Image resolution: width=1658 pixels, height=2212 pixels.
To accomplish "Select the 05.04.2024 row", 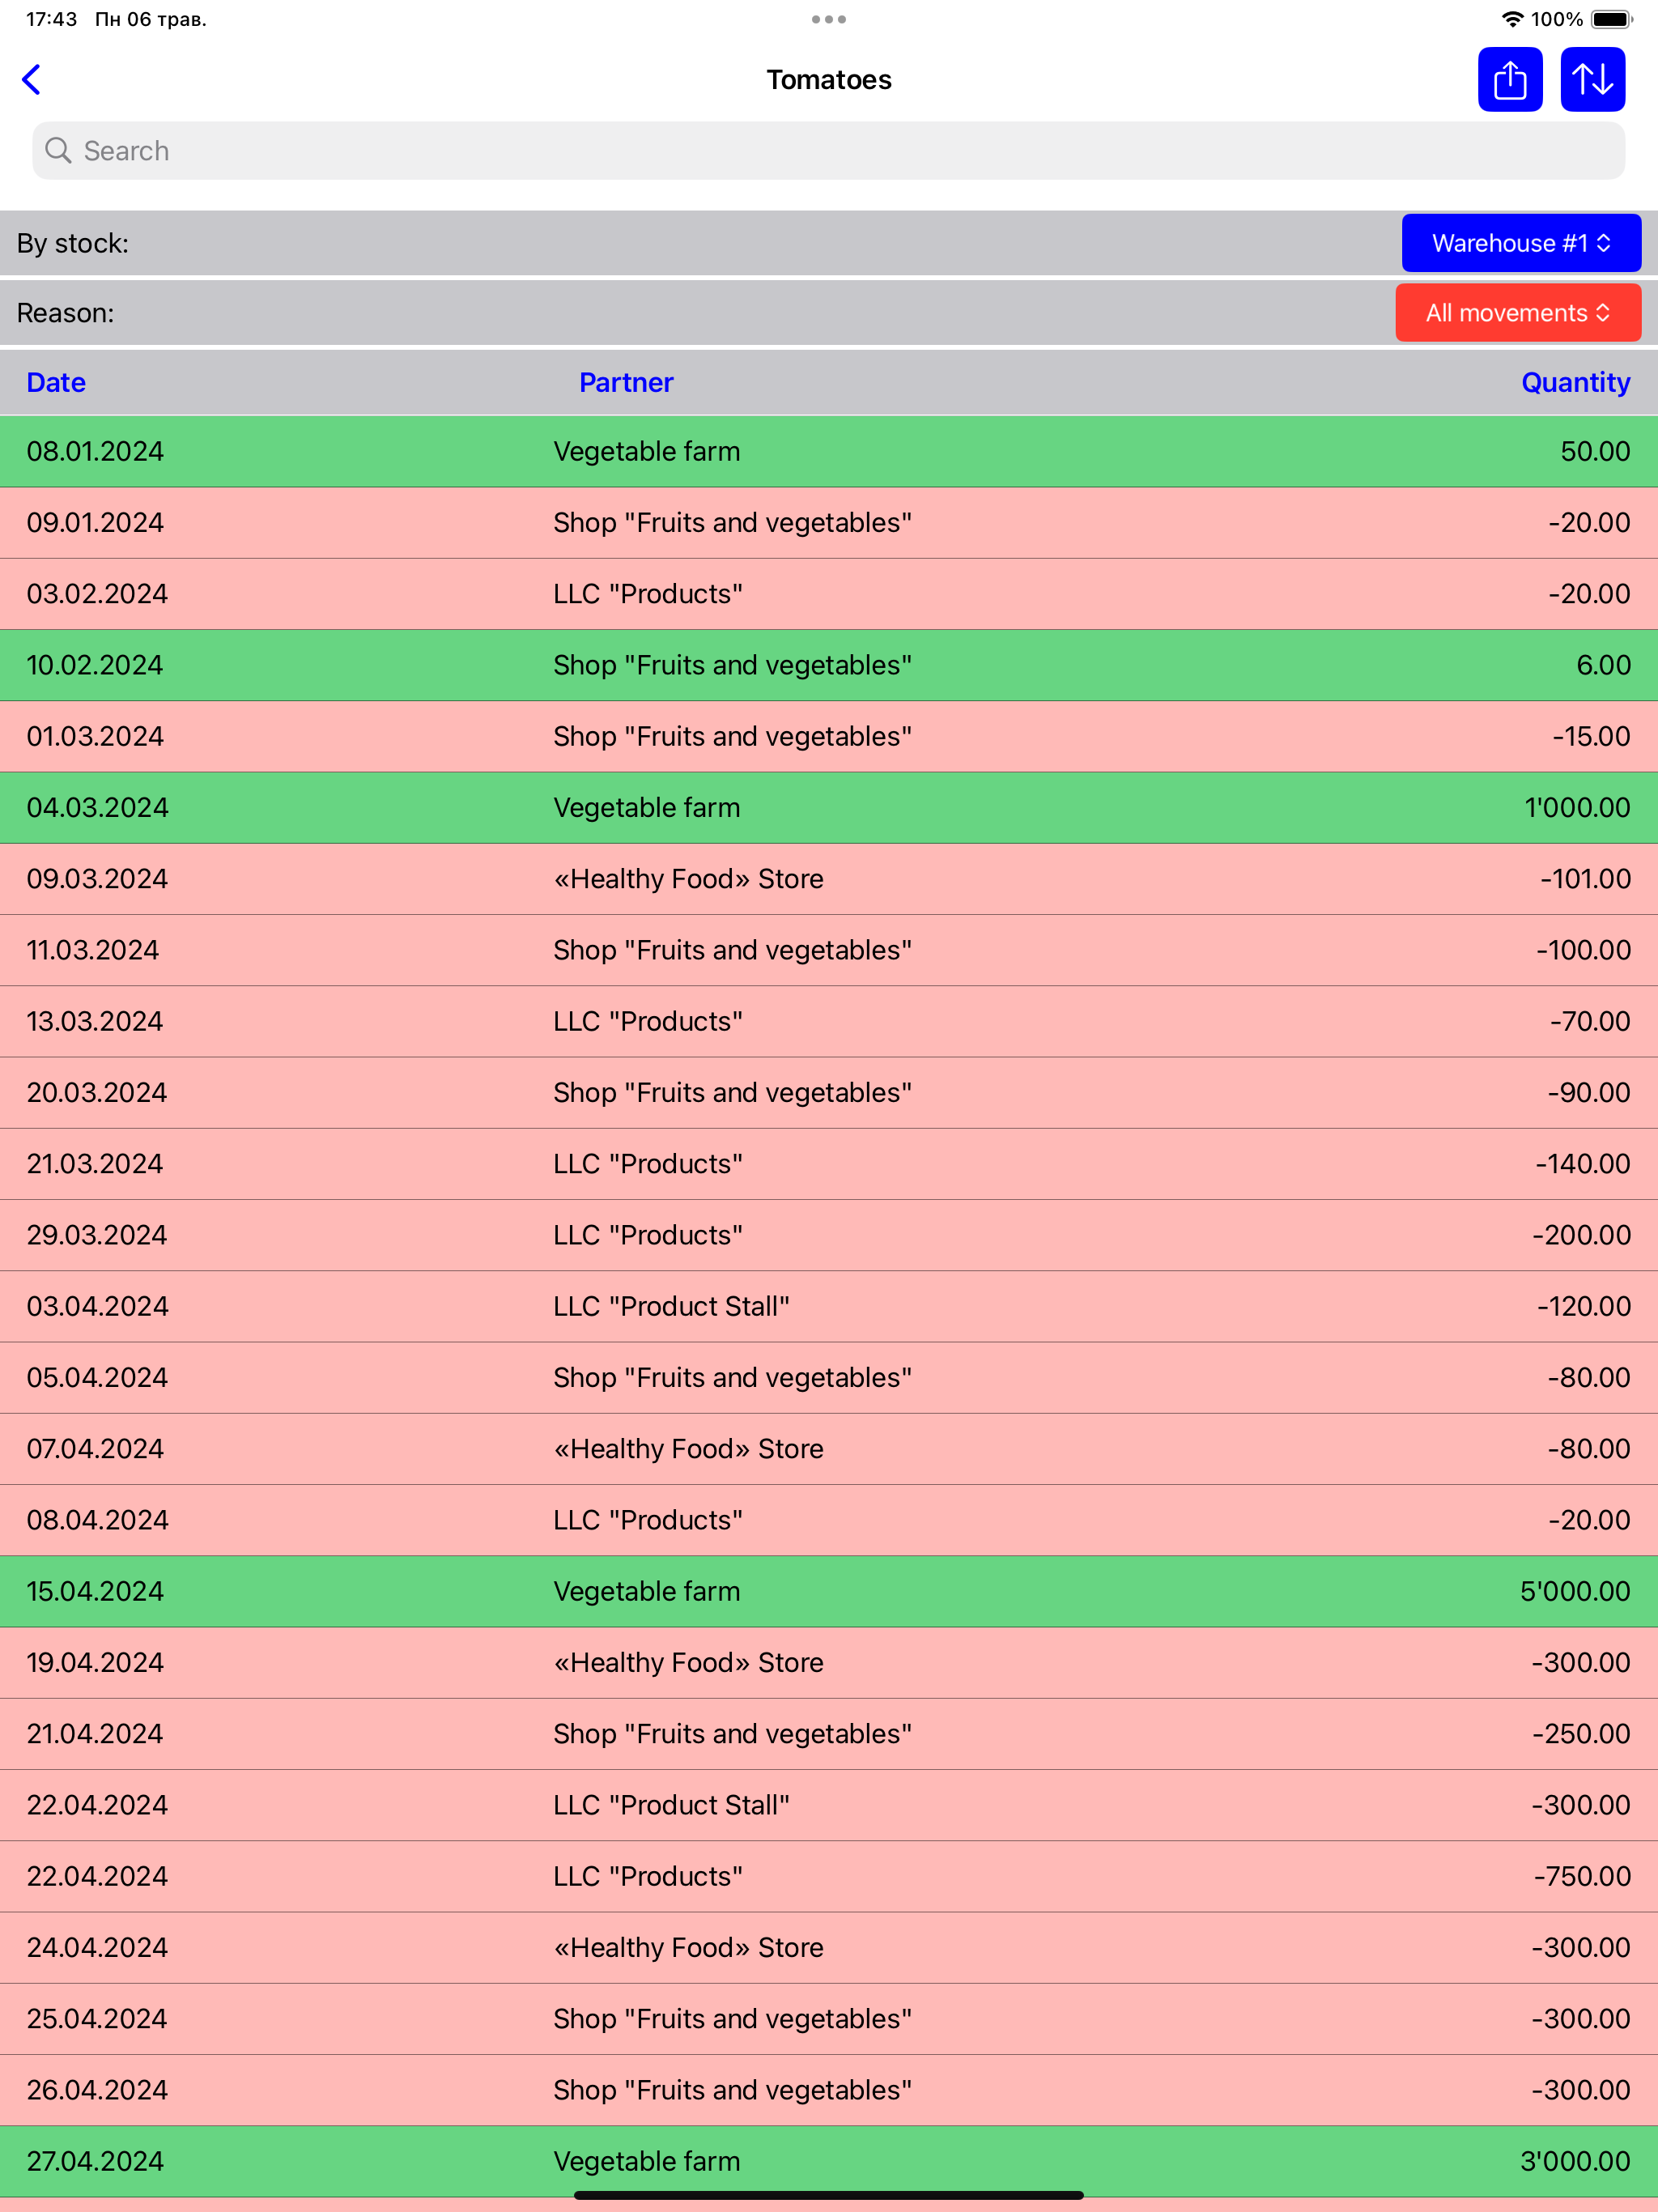I will (x=829, y=1378).
